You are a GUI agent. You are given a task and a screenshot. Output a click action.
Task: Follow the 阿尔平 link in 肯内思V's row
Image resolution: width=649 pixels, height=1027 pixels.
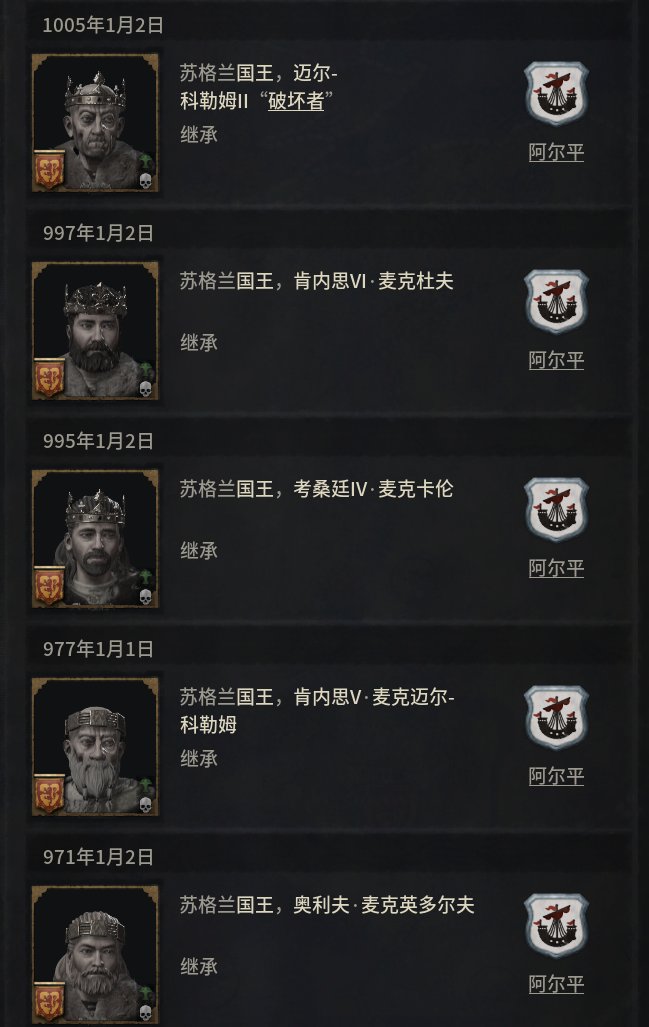556,776
